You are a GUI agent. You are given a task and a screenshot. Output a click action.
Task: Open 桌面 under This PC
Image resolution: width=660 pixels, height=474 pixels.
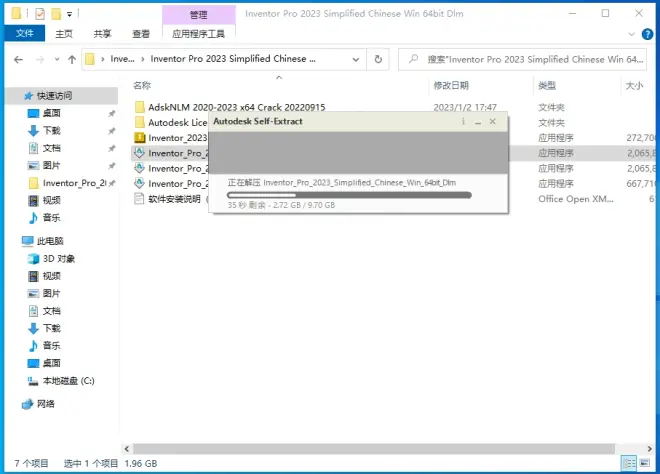(51, 363)
